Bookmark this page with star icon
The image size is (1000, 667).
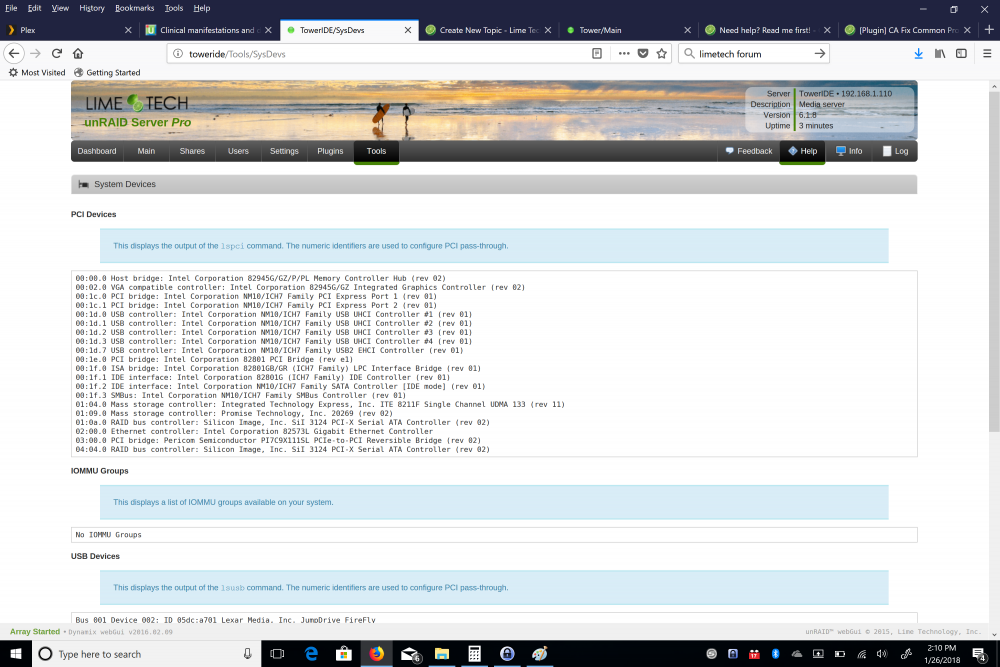coord(662,54)
